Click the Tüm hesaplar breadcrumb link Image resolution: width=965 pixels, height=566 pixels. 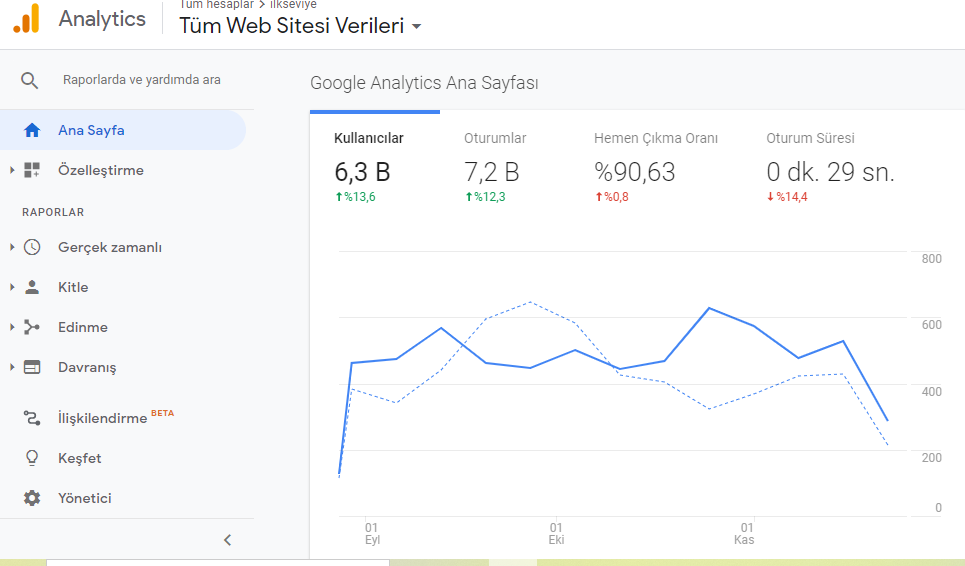[x=216, y=4]
